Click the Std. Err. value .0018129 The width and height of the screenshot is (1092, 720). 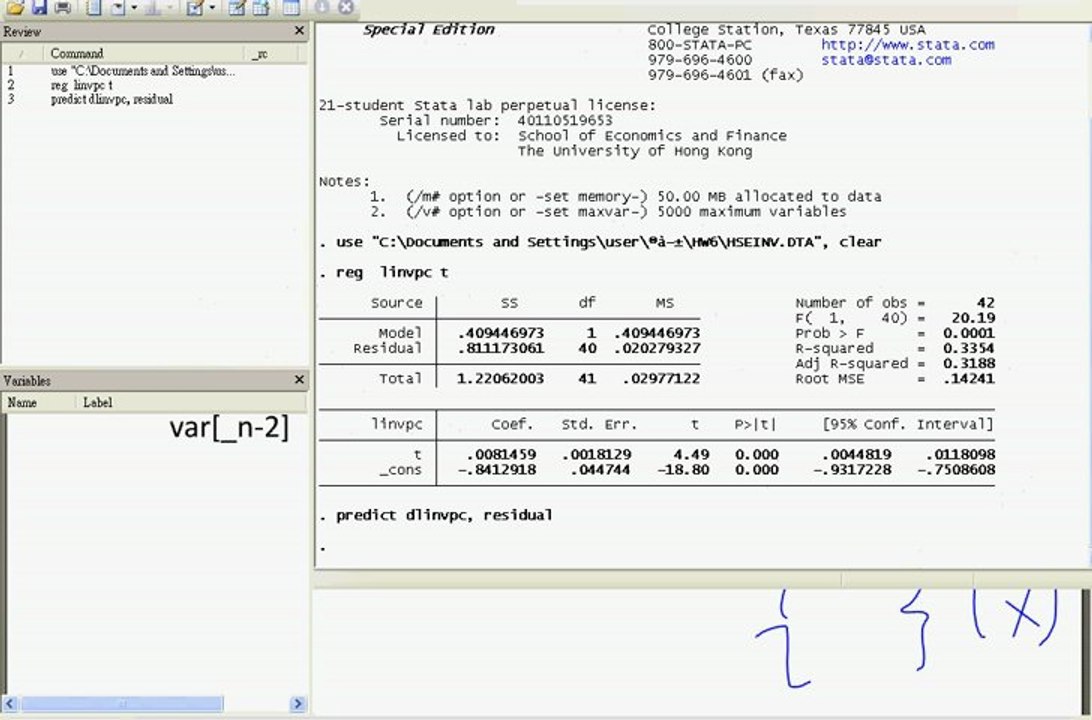(x=596, y=455)
